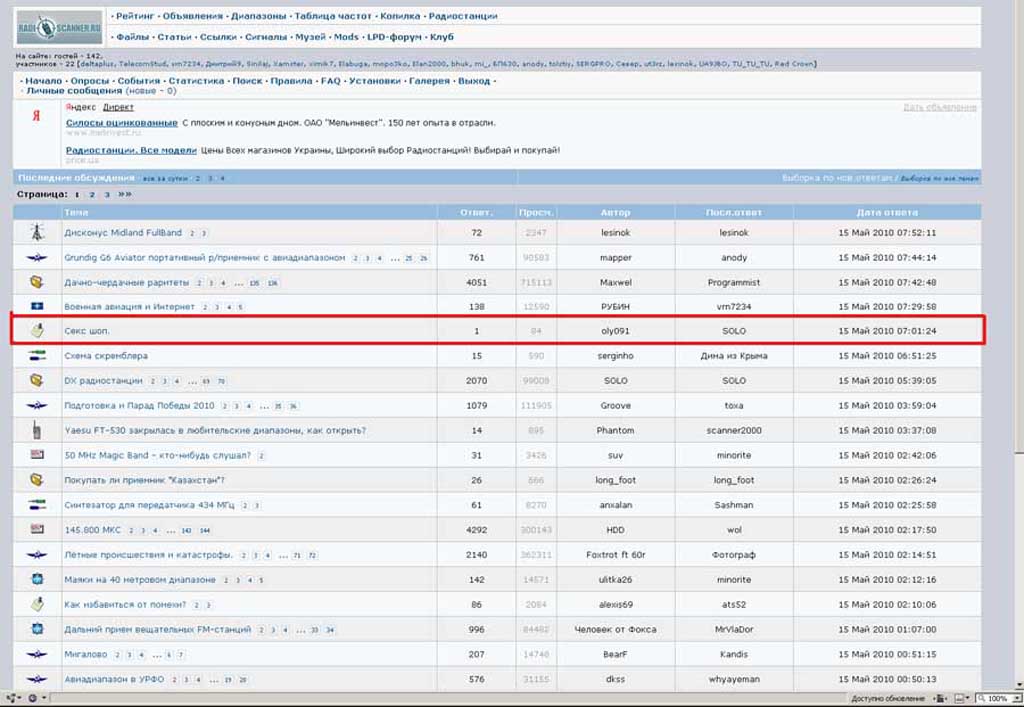Click the antenna icon beside Дисконус Midland FullBand
The height and width of the screenshot is (707, 1024).
click(37, 232)
